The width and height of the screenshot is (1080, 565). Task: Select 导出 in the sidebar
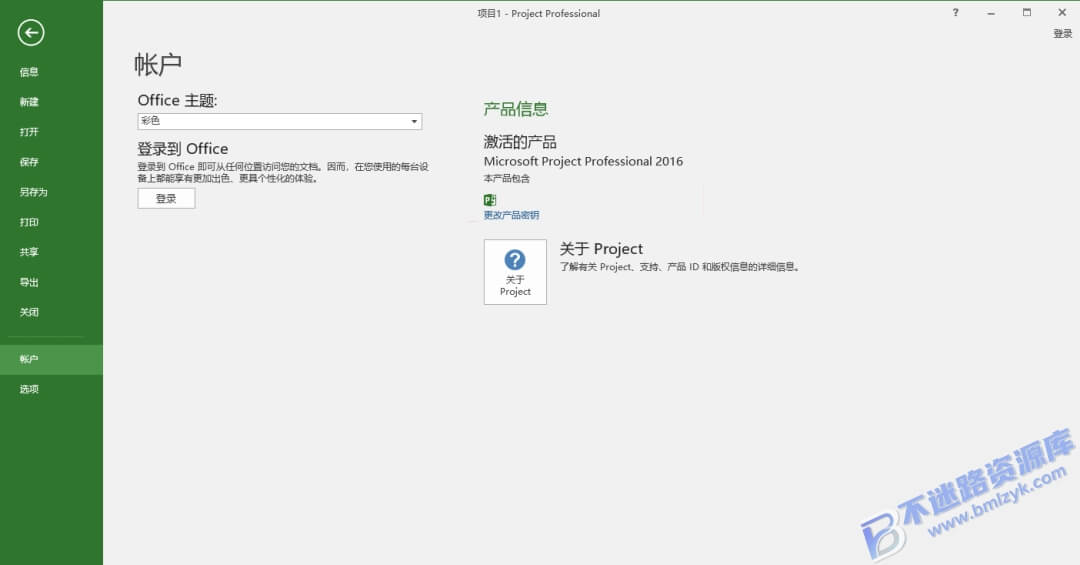(x=29, y=282)
